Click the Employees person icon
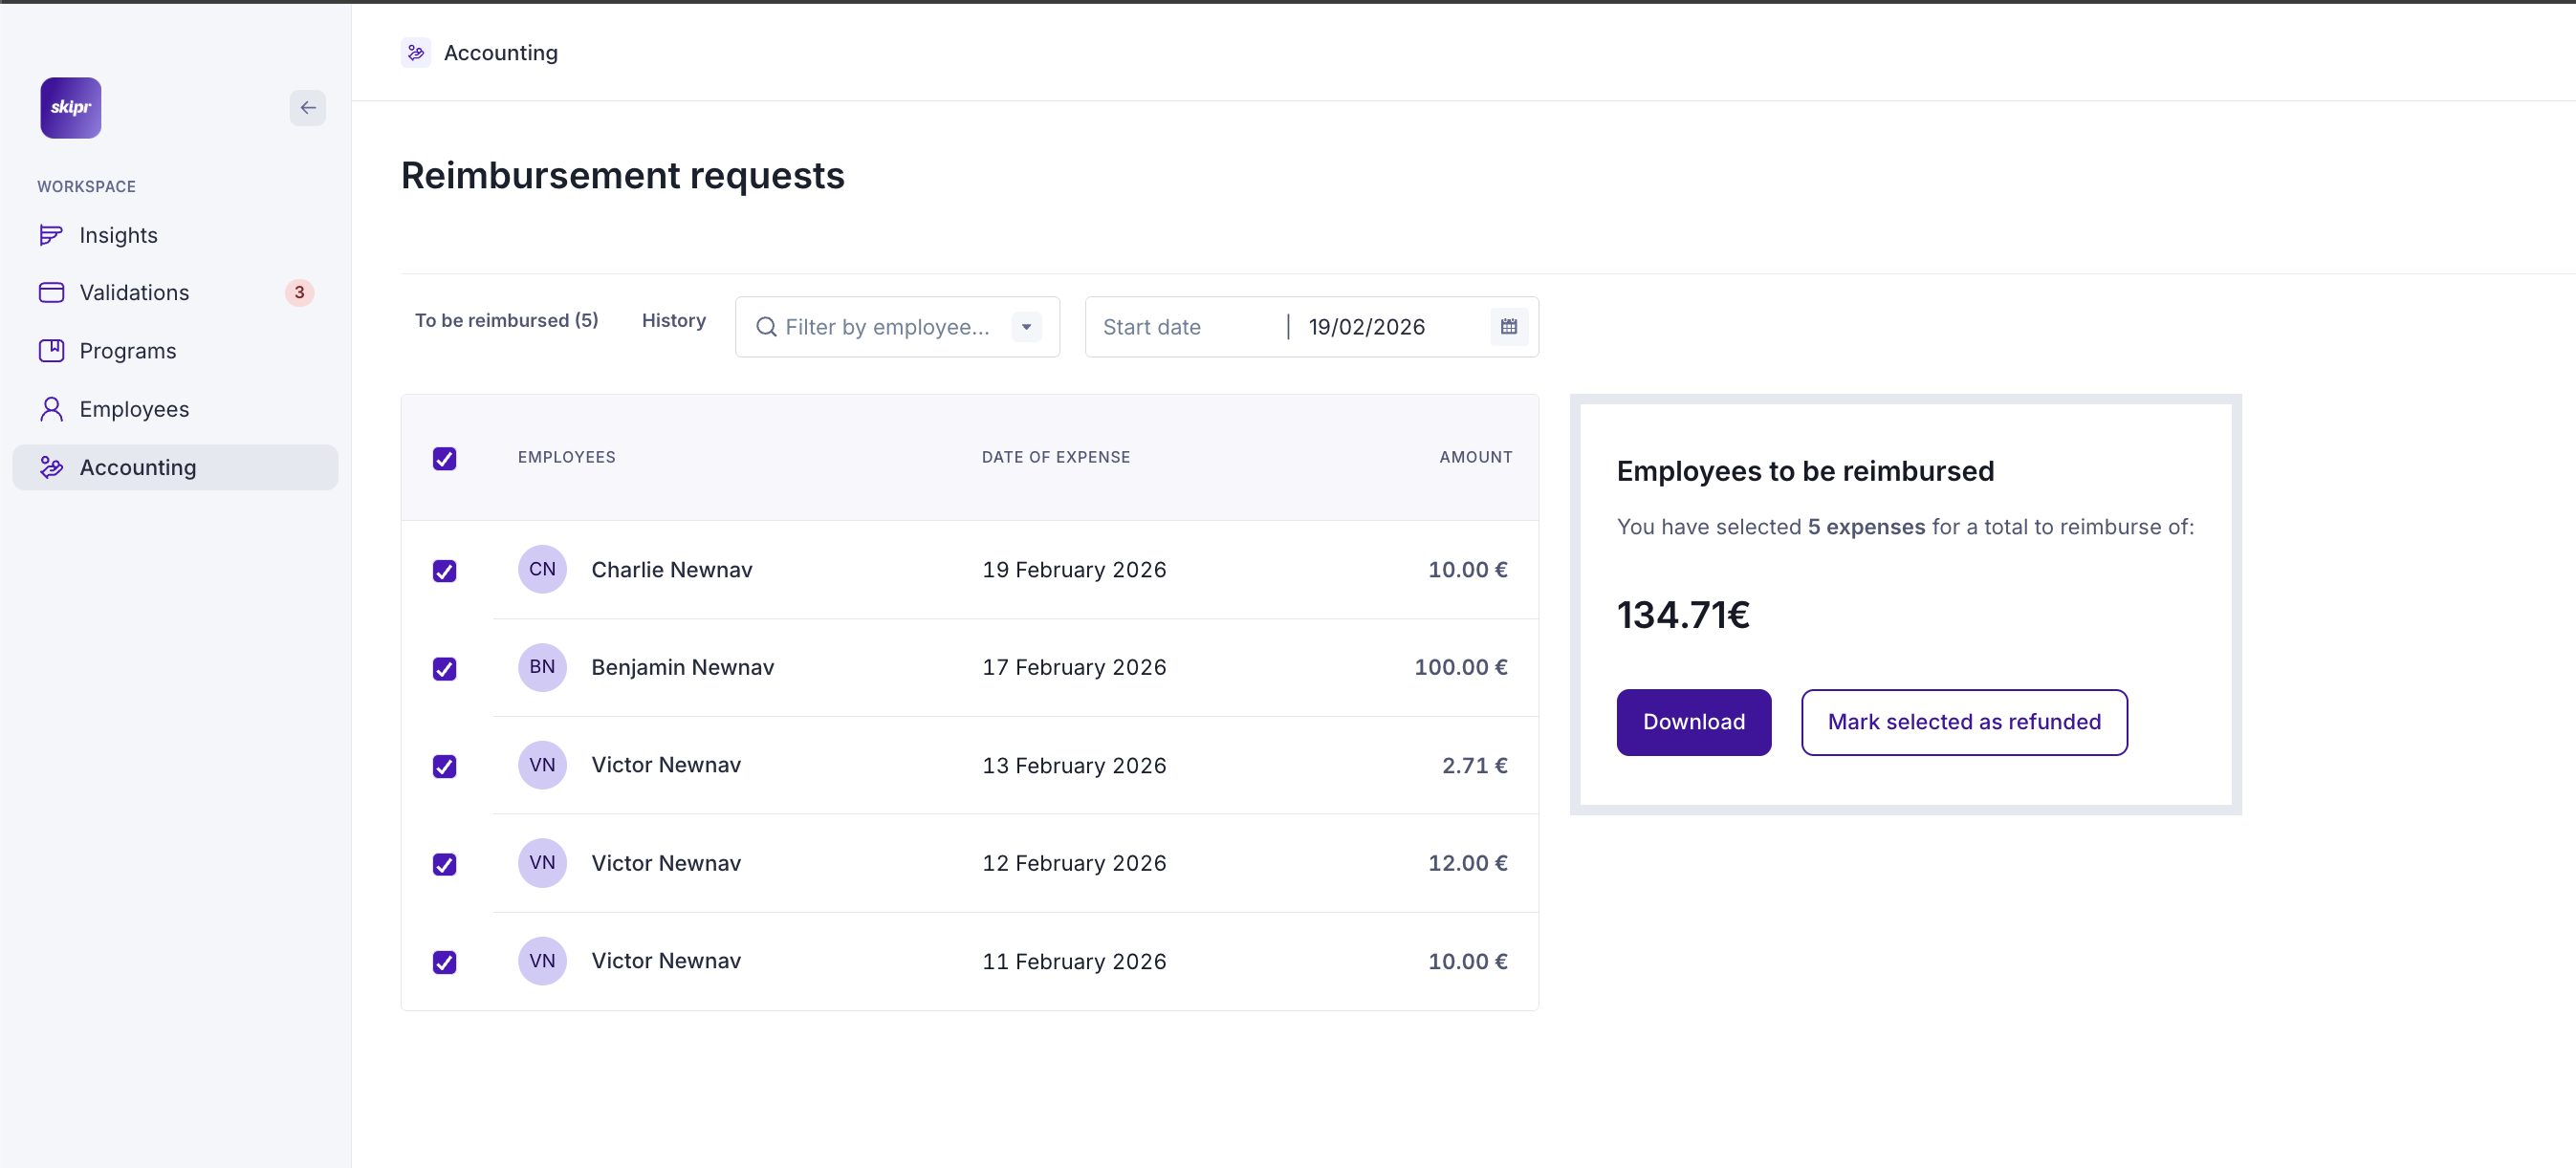The image size is (2576, 1168). point(51,409)
